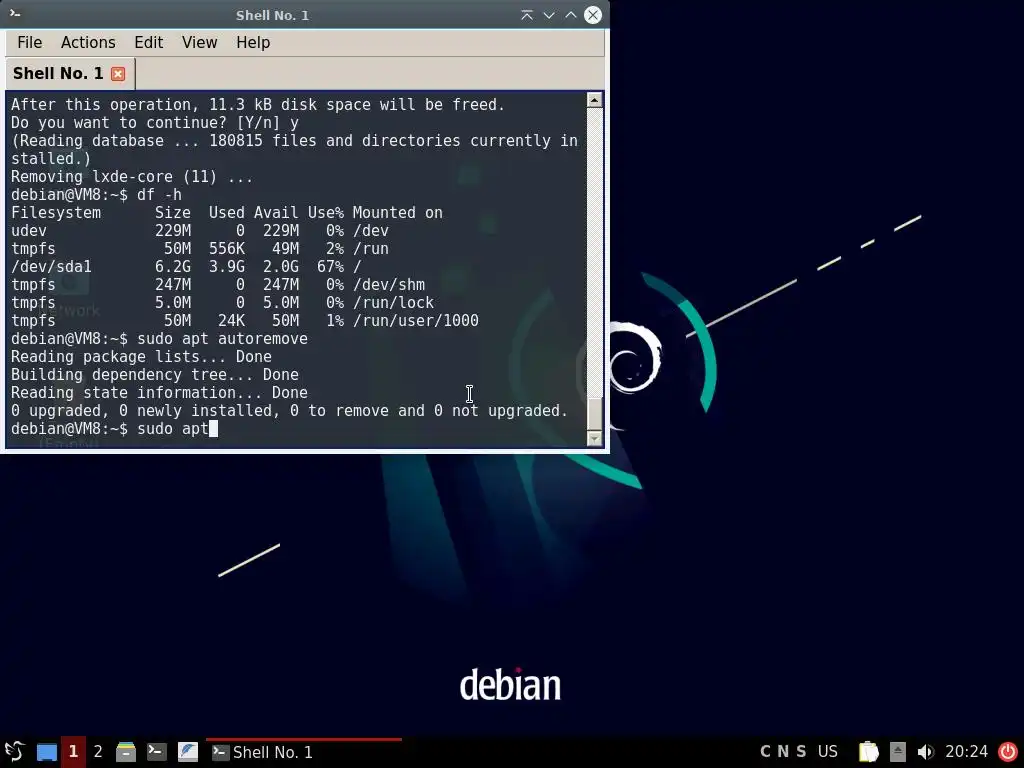Open the File menu
This screenshot has height=768, width=1024.
tap(29, 42)
